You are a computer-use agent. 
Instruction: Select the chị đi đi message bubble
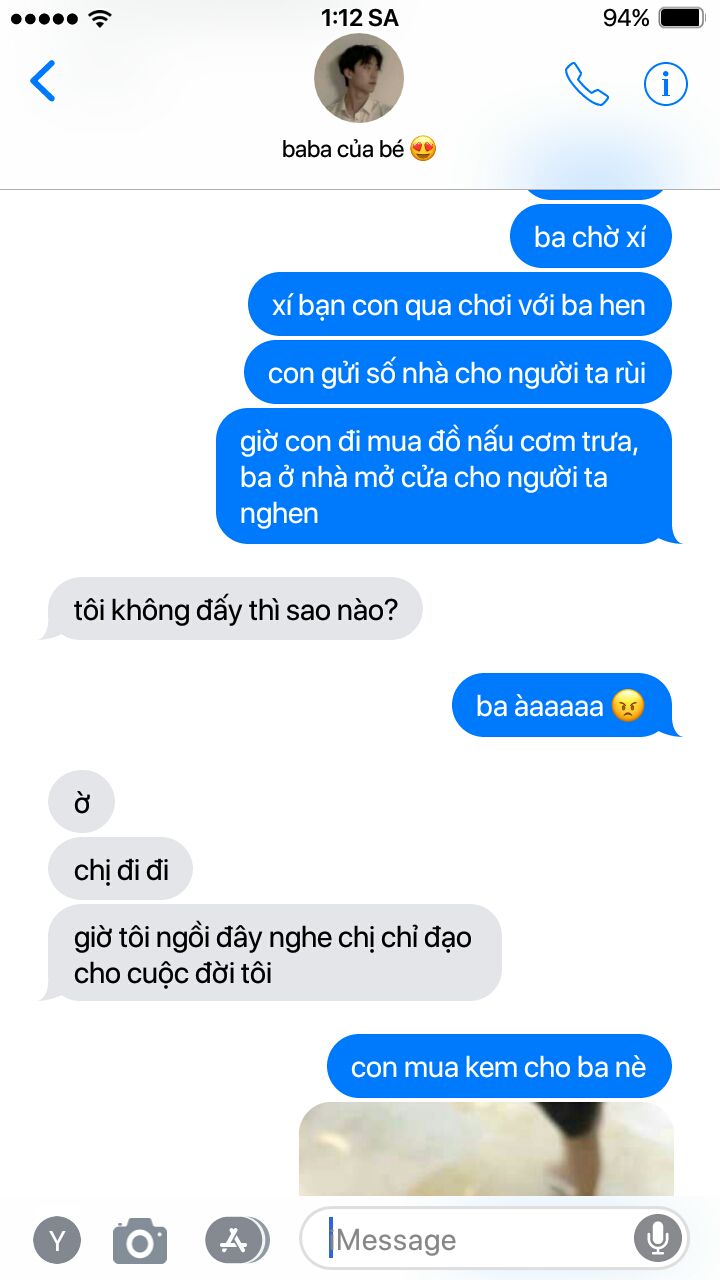point(121,869)
